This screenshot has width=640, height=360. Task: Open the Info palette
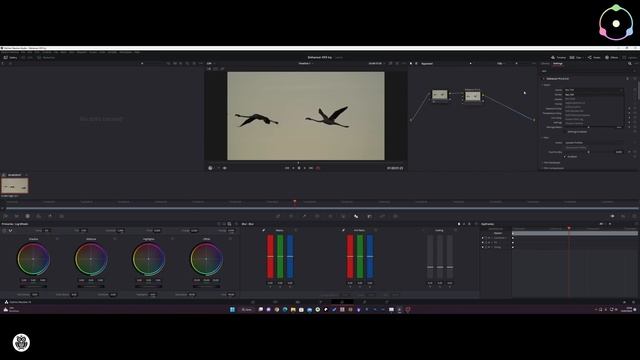(x=634, y=216)
